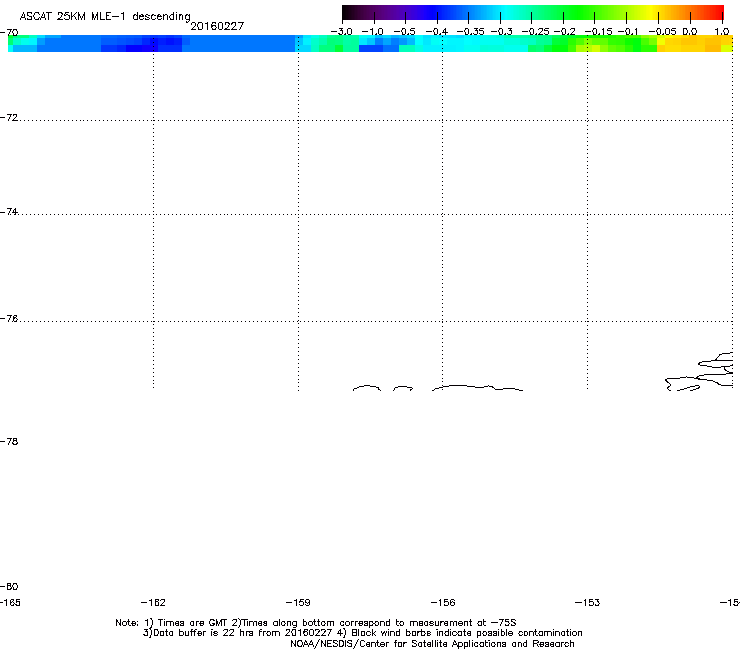740x650 pixels.
Task: Pick the black end of the color legend
Action: 349,12
